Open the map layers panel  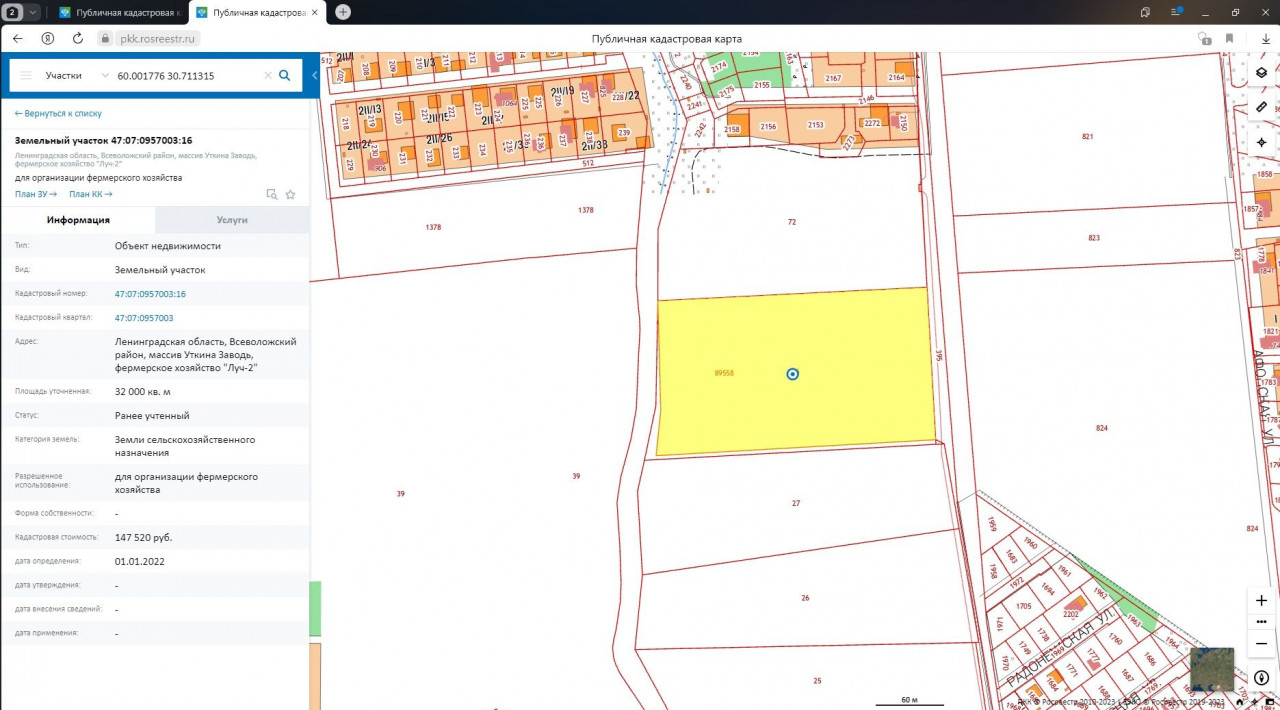tap(1261, 73)
